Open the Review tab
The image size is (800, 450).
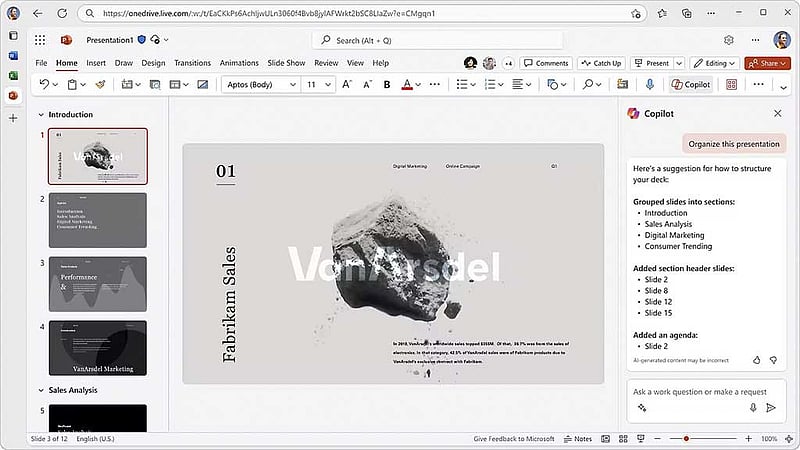[x=326, y=63]
